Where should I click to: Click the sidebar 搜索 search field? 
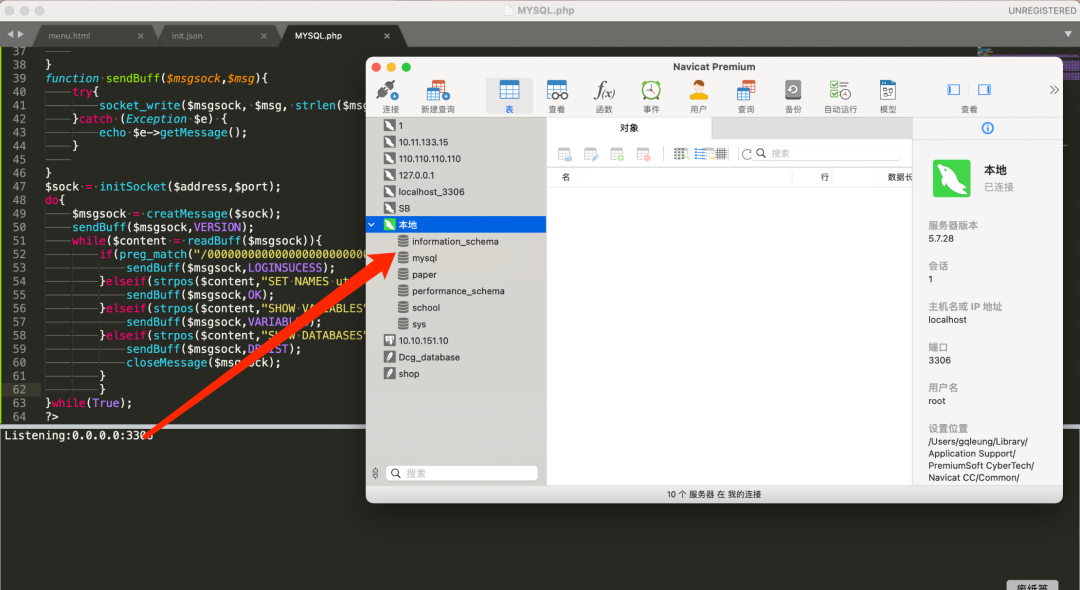tap(461, 473)
